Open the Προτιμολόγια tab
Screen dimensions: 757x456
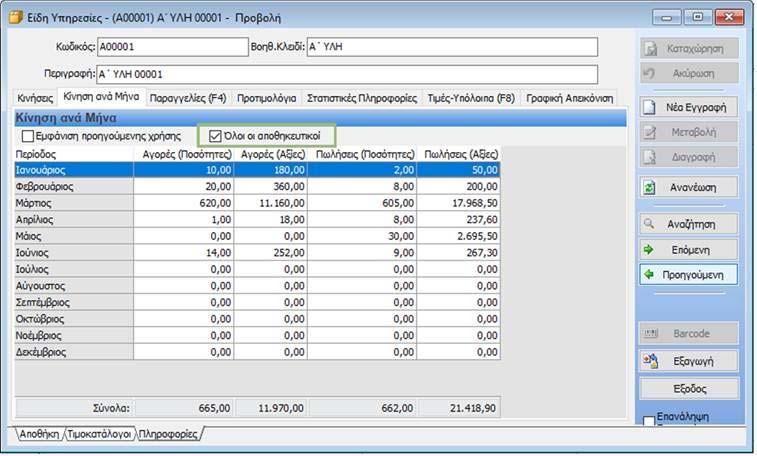point(266,98)
